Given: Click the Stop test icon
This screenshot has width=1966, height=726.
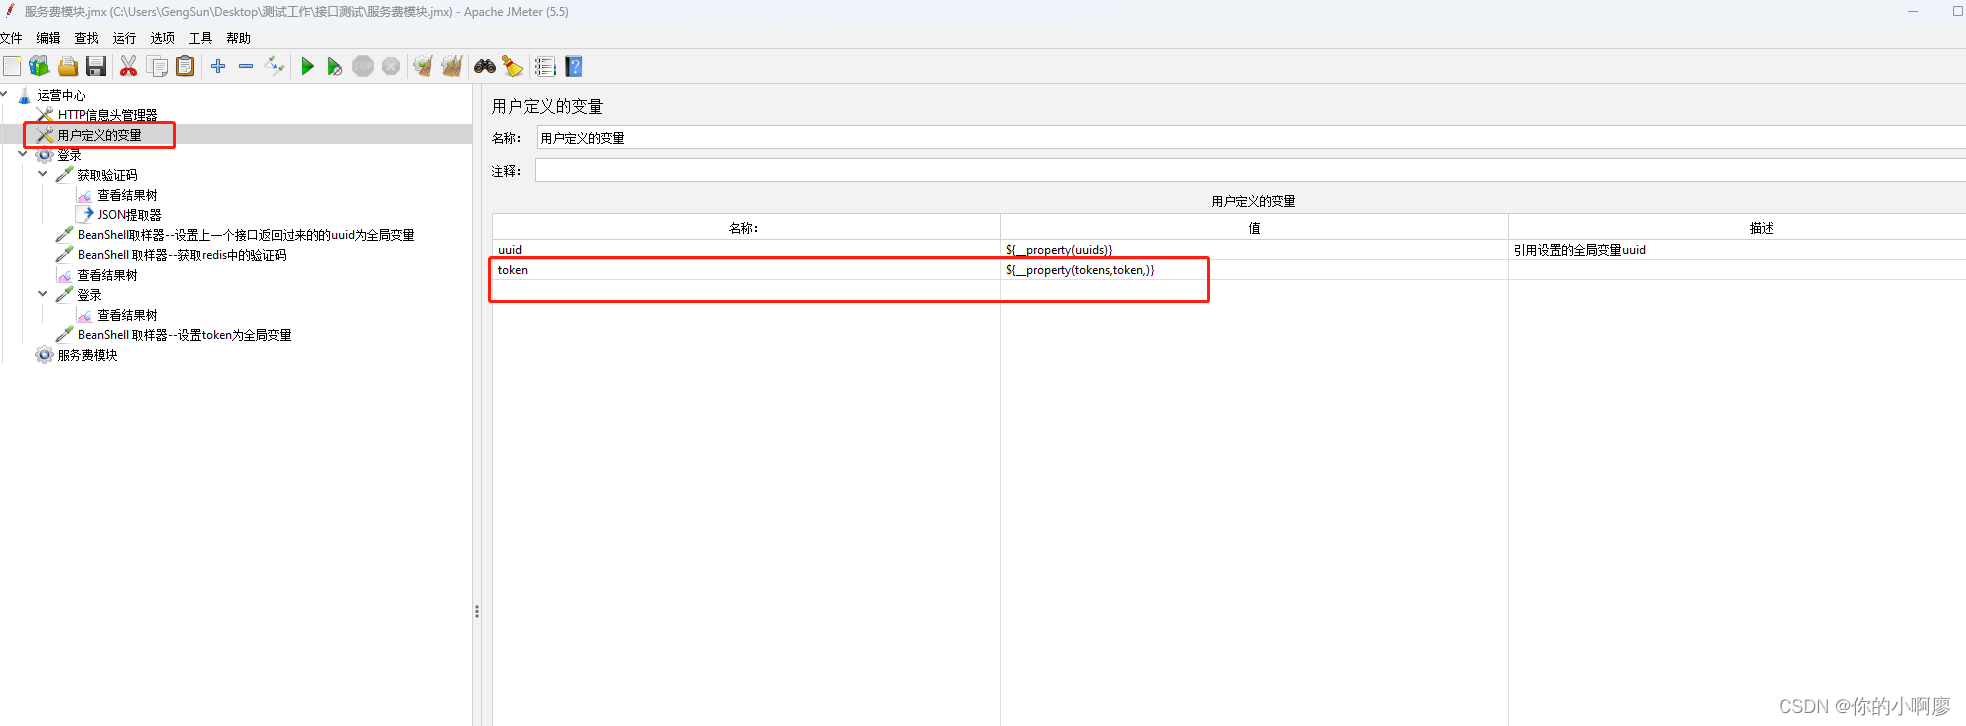Looking at the screenshot, I should (x=363, y=66).
